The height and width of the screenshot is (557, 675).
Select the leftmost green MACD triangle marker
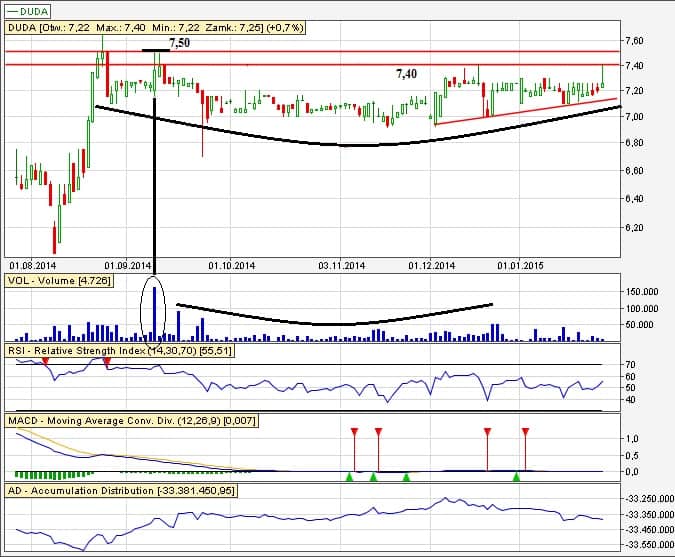350,477
